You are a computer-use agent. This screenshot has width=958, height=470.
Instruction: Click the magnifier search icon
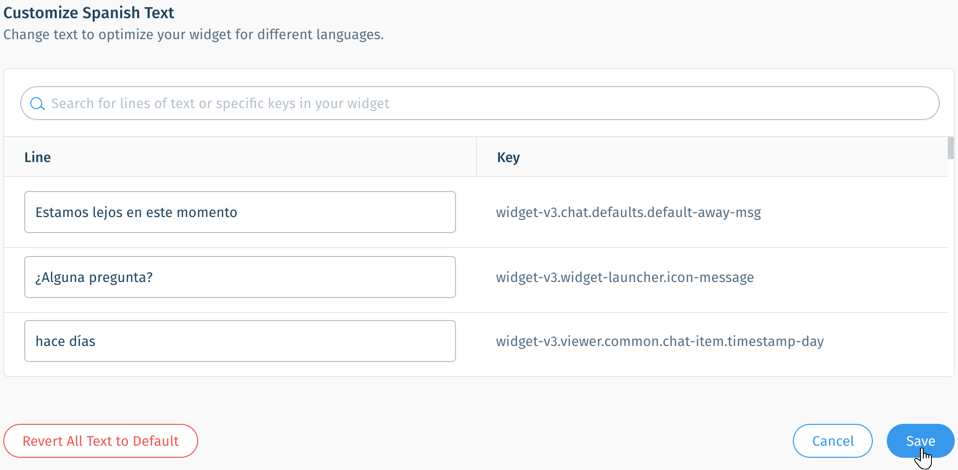pyautogui.click(x=37, y=103)
